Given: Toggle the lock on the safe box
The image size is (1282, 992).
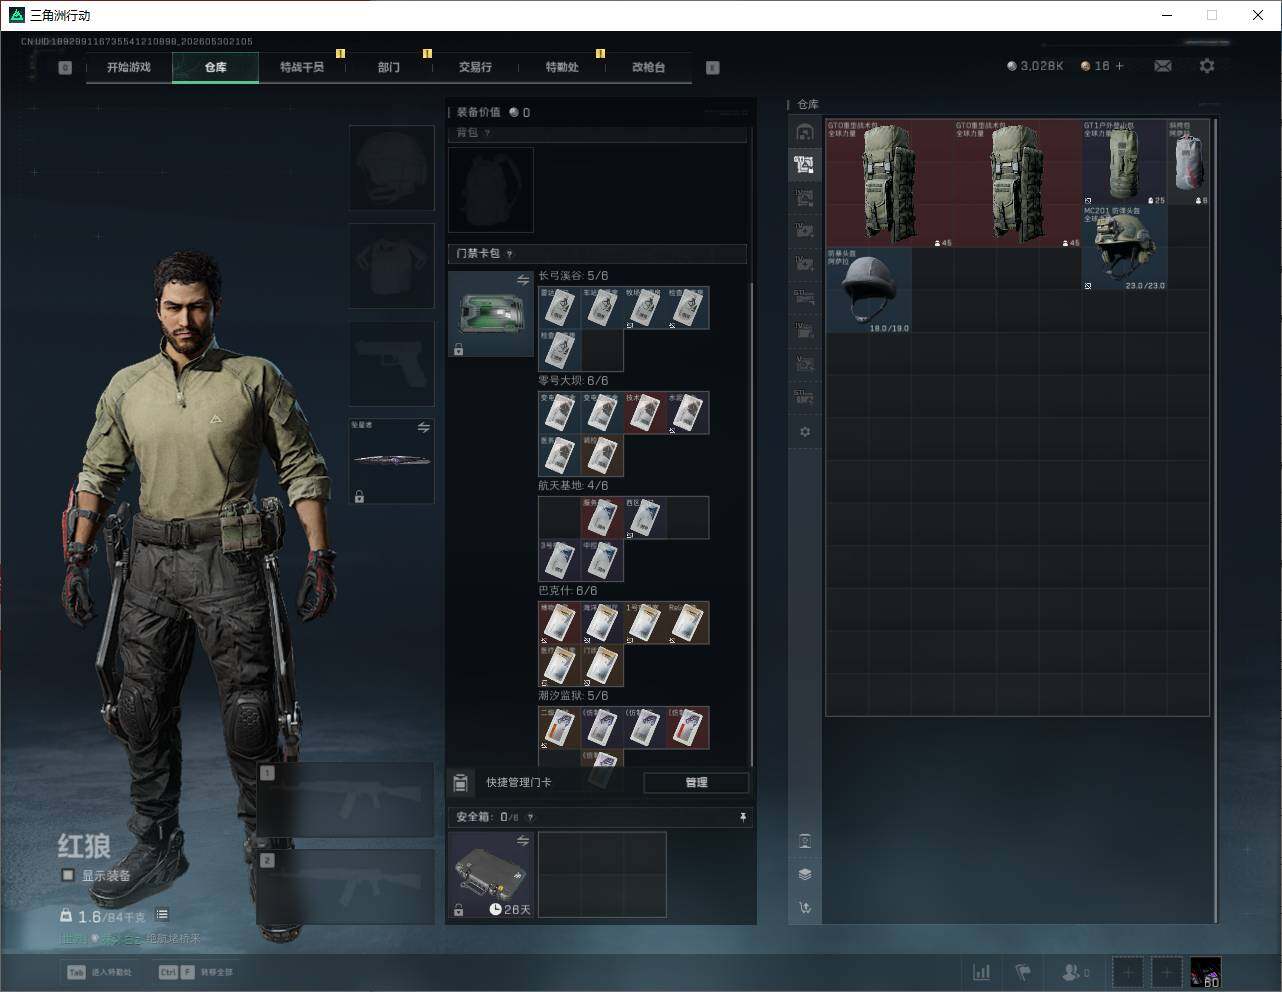Looking at the screenshot, I should (458, 910).
